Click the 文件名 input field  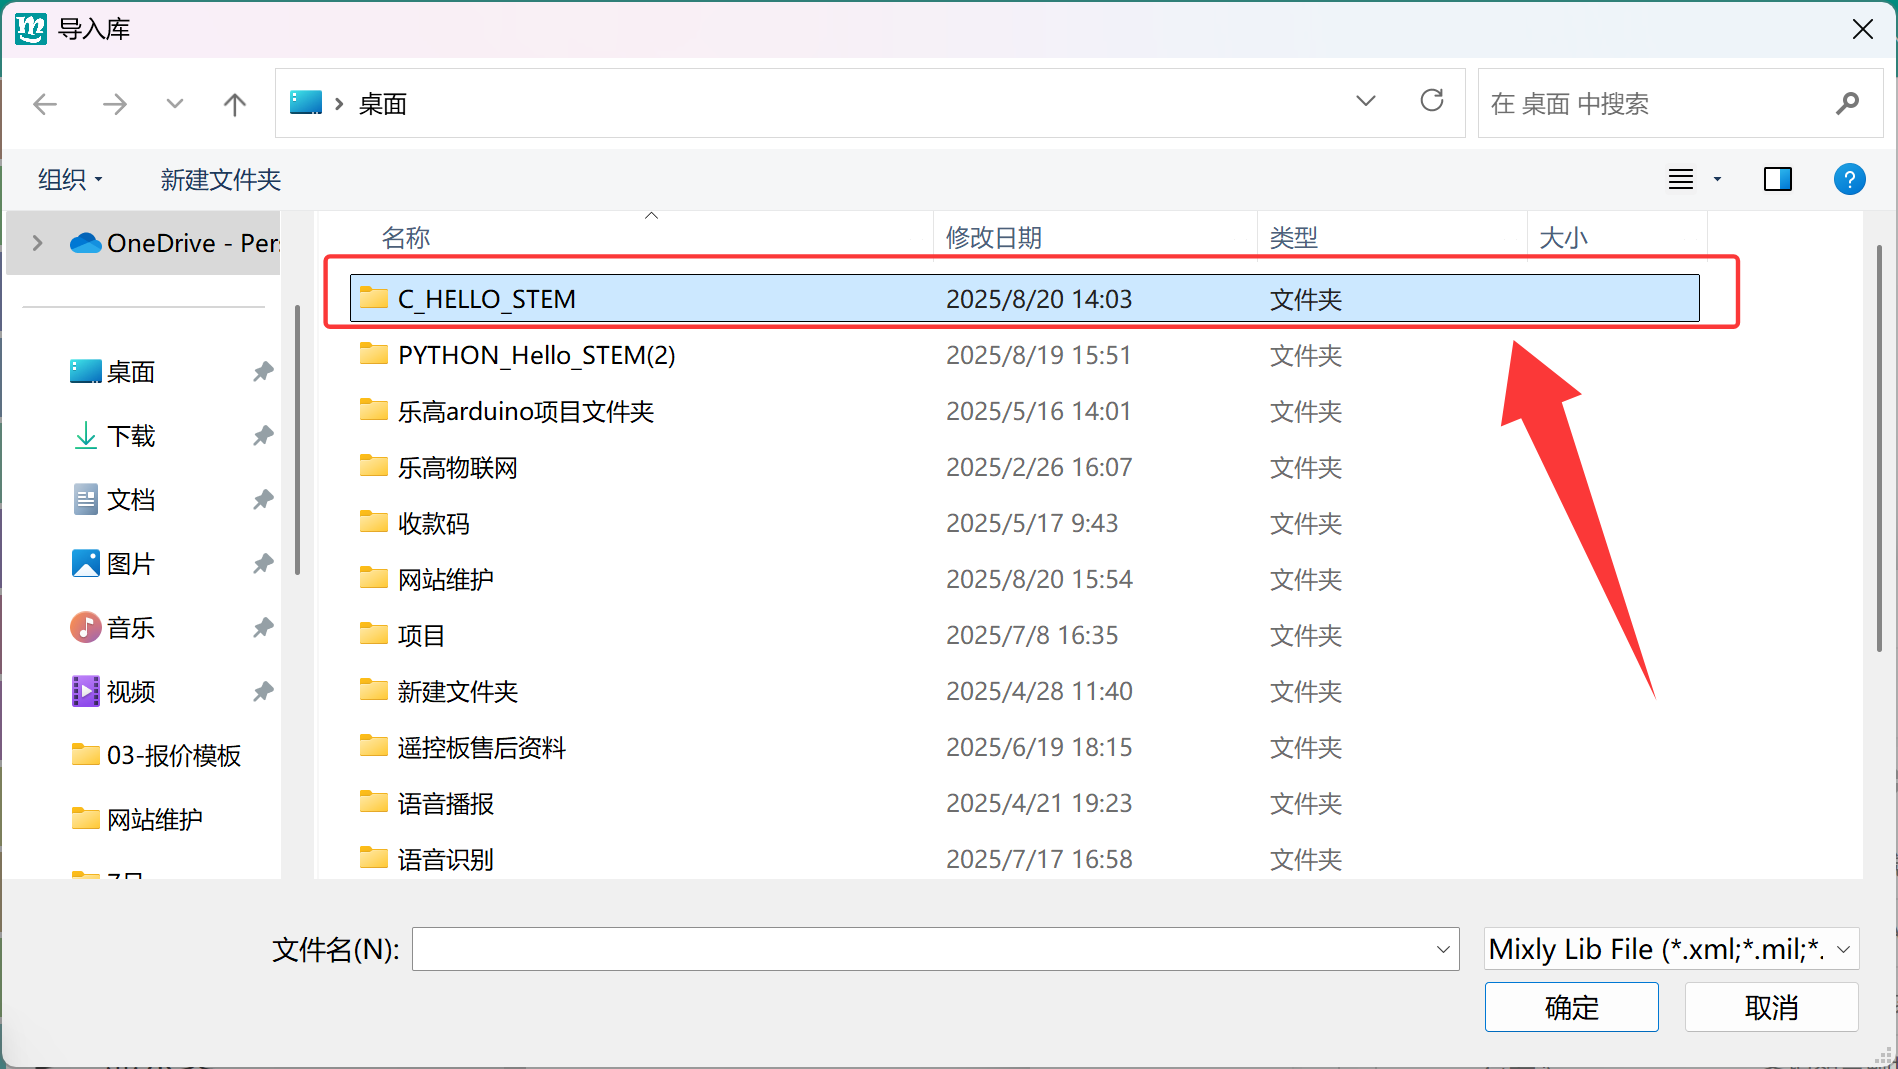pos(922,949)
